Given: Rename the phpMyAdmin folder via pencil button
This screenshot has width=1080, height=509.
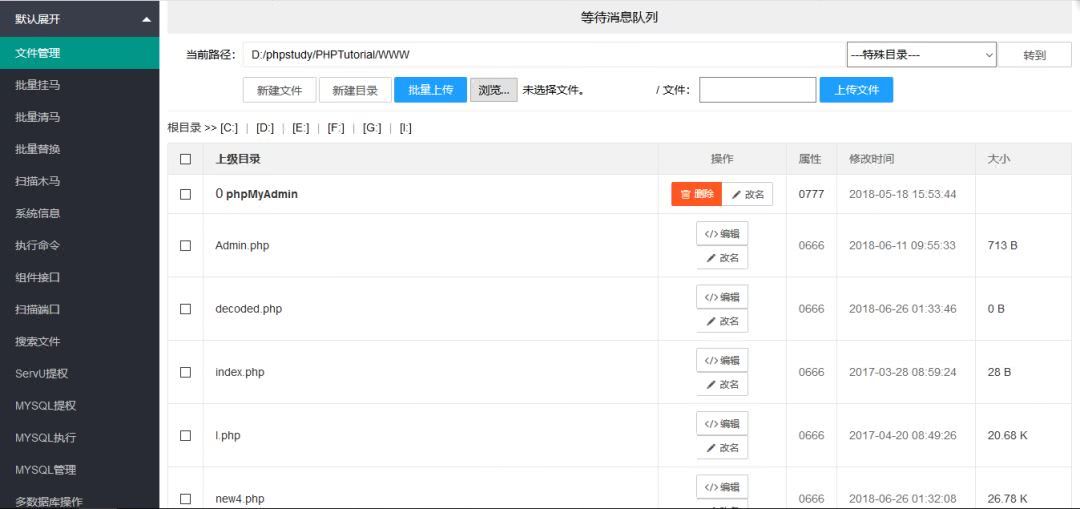Looking at the screenshot, I should 747,194.
